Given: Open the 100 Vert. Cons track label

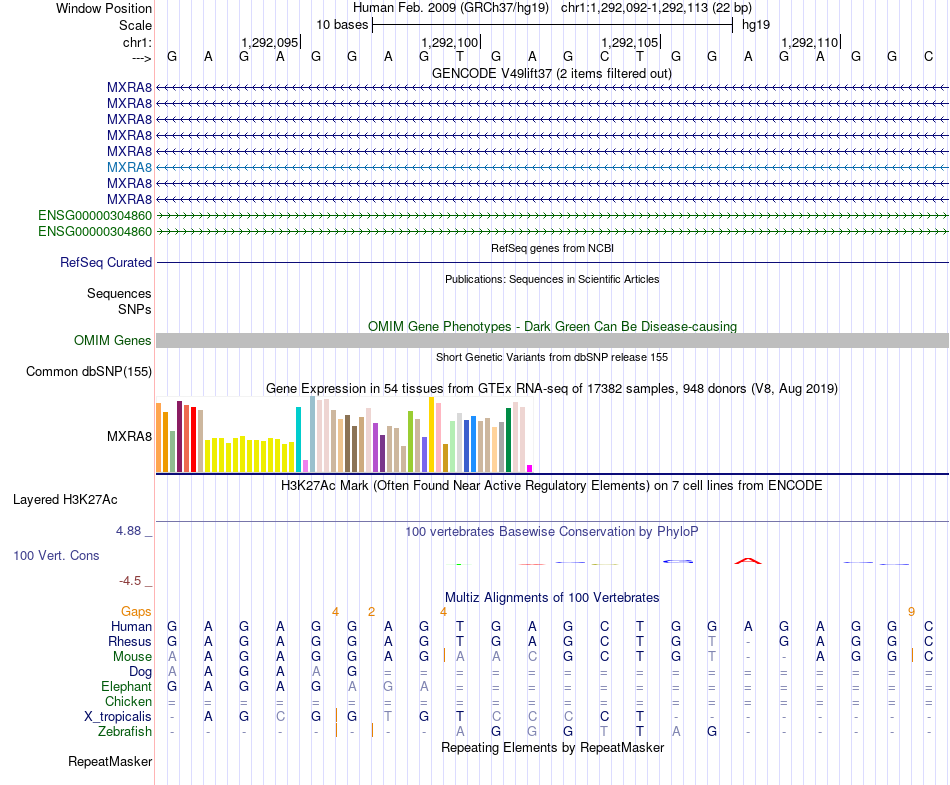Looking at the screenshot, I should point(56,555).
